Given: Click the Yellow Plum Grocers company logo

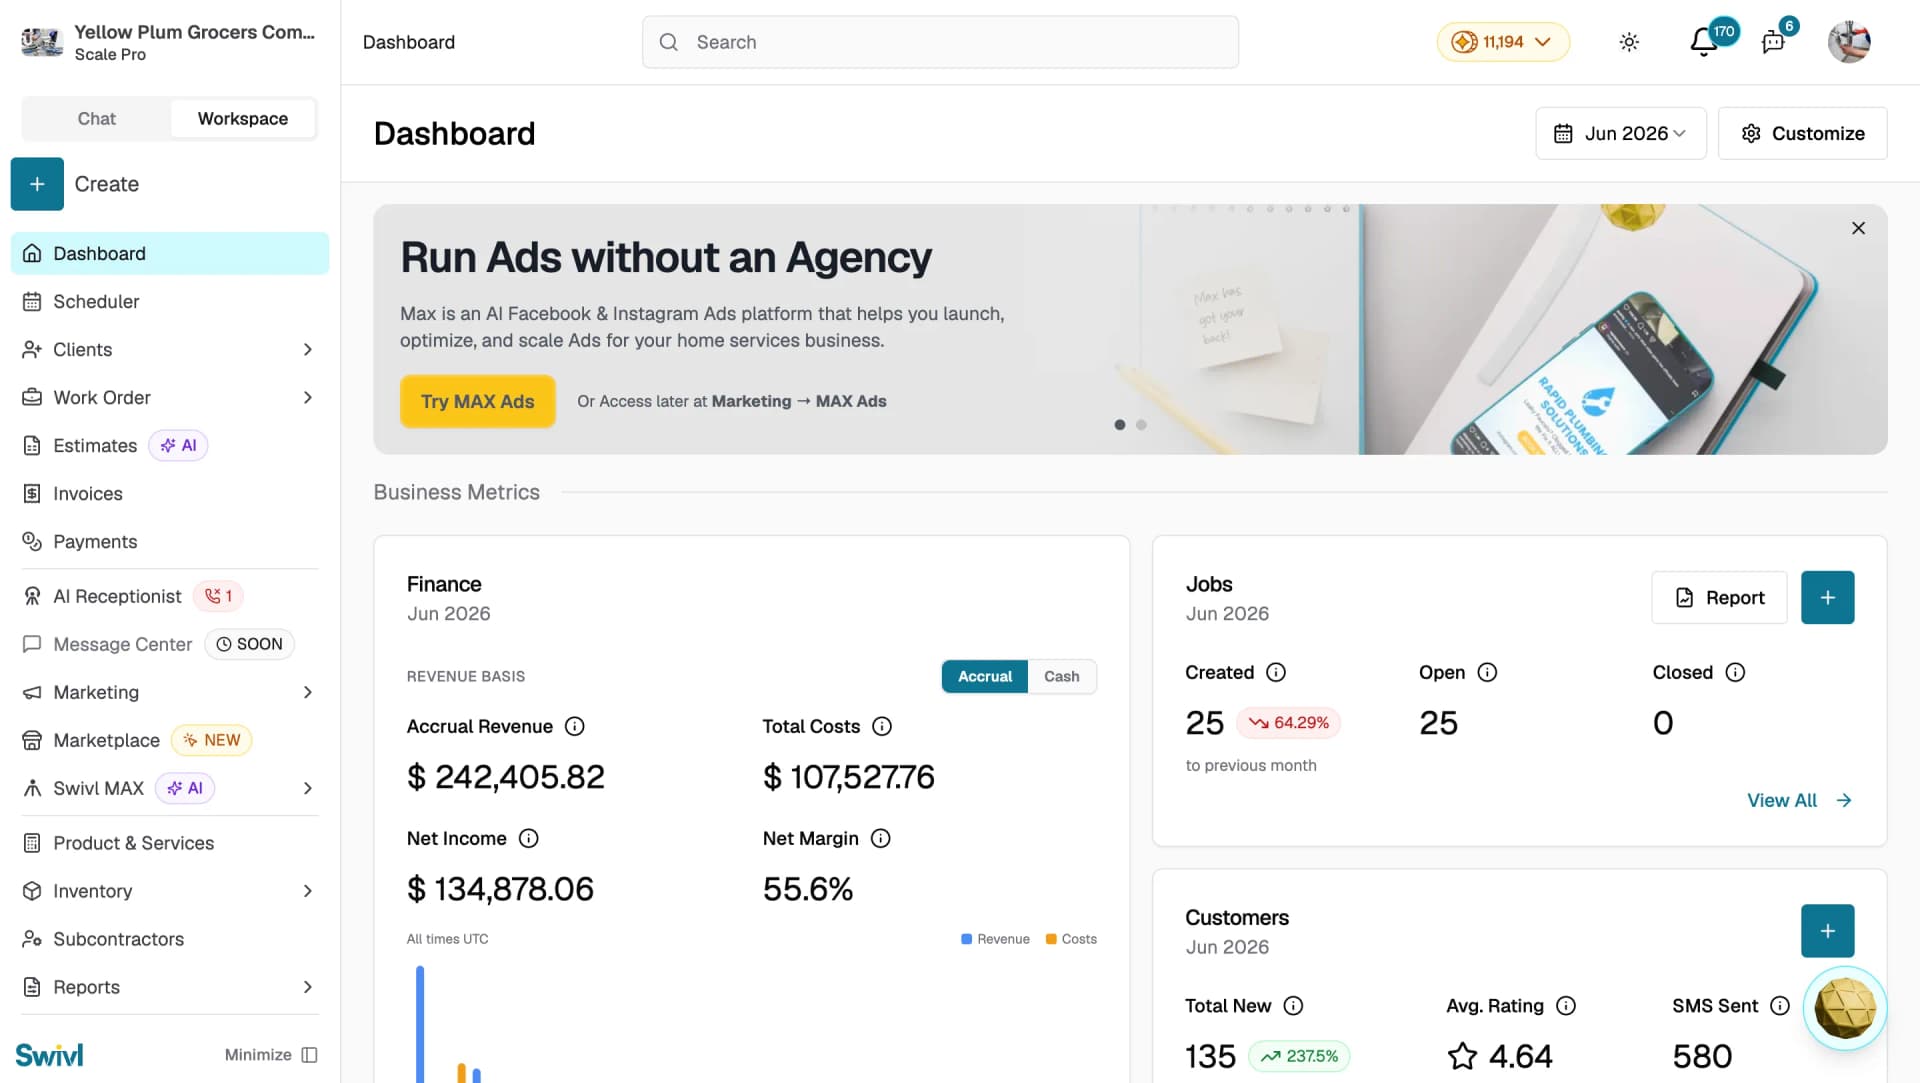Looking at the screenshot, I should coord(42,42).
